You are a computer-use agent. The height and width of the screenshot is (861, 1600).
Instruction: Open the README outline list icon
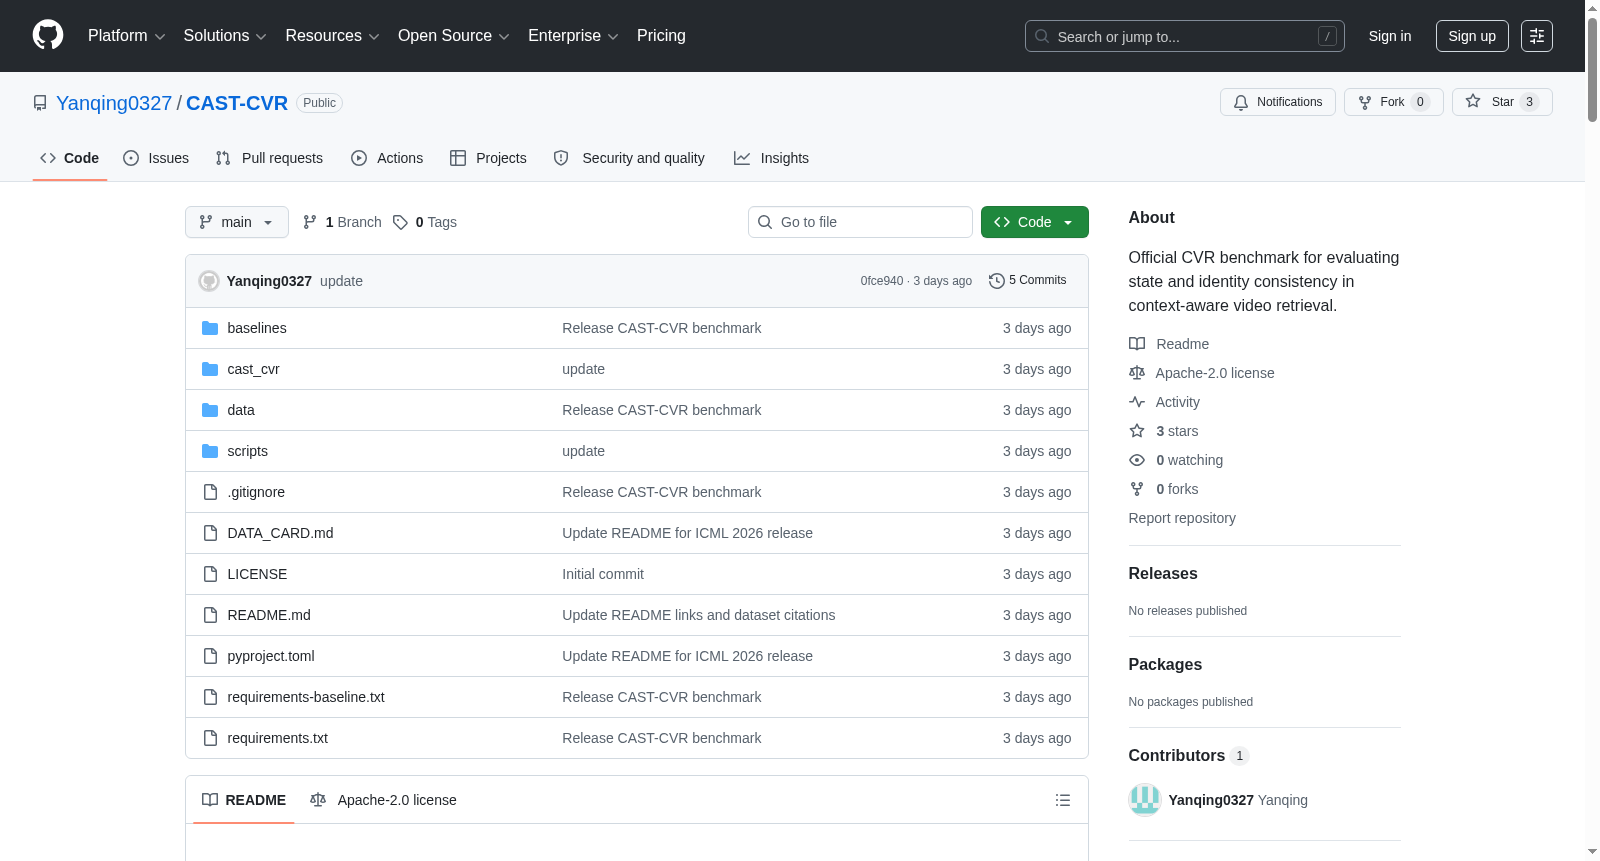1063,800
